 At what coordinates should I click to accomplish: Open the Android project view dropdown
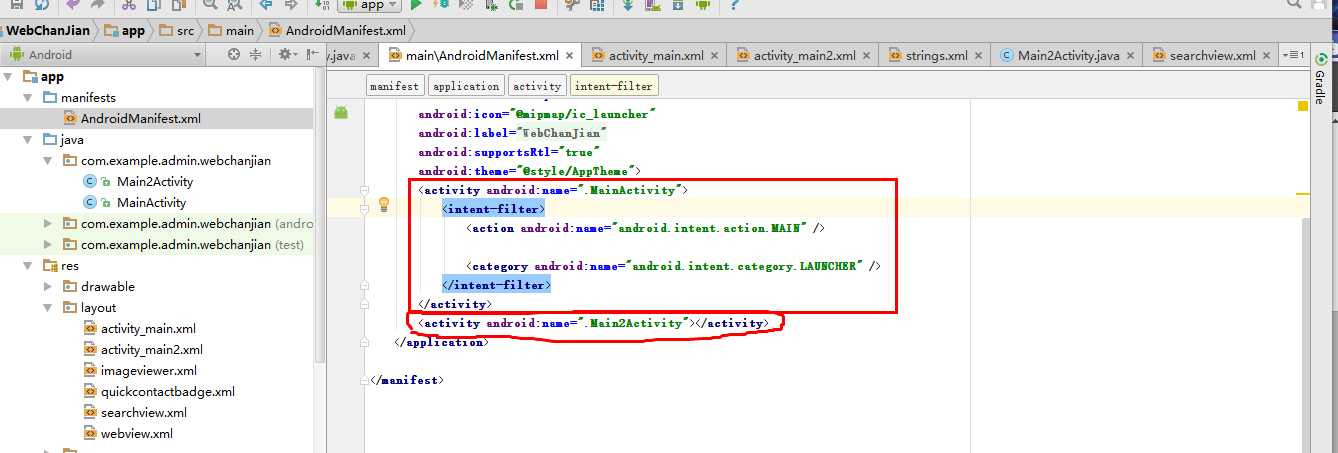(x=104, y=55)
